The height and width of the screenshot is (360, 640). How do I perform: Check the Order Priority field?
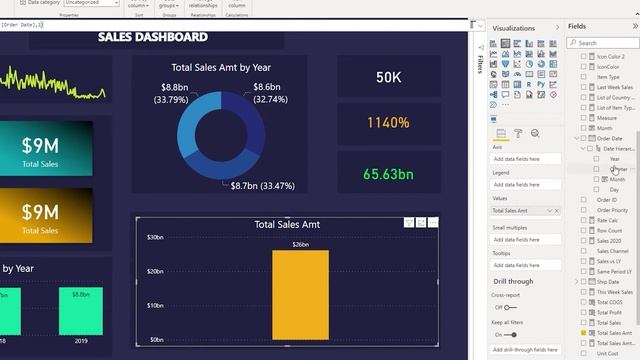click(x=584, y=210)
